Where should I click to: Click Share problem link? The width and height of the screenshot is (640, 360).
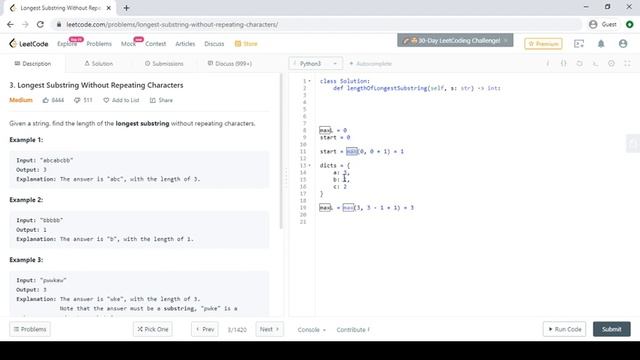[x=161, y=100]
